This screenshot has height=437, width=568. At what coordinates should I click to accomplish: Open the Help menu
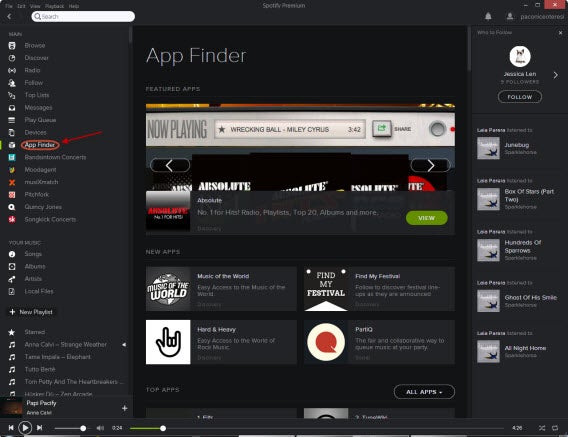coord(74,6)
